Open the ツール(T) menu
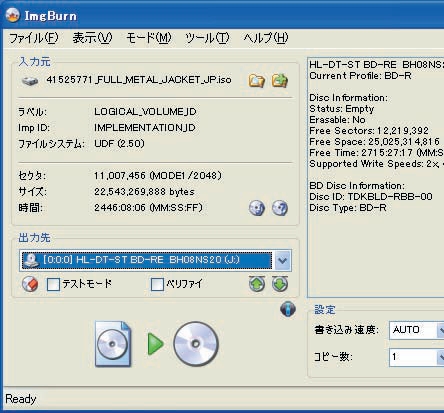The height and width of the screenshot is (413, 444). (207, 38)
